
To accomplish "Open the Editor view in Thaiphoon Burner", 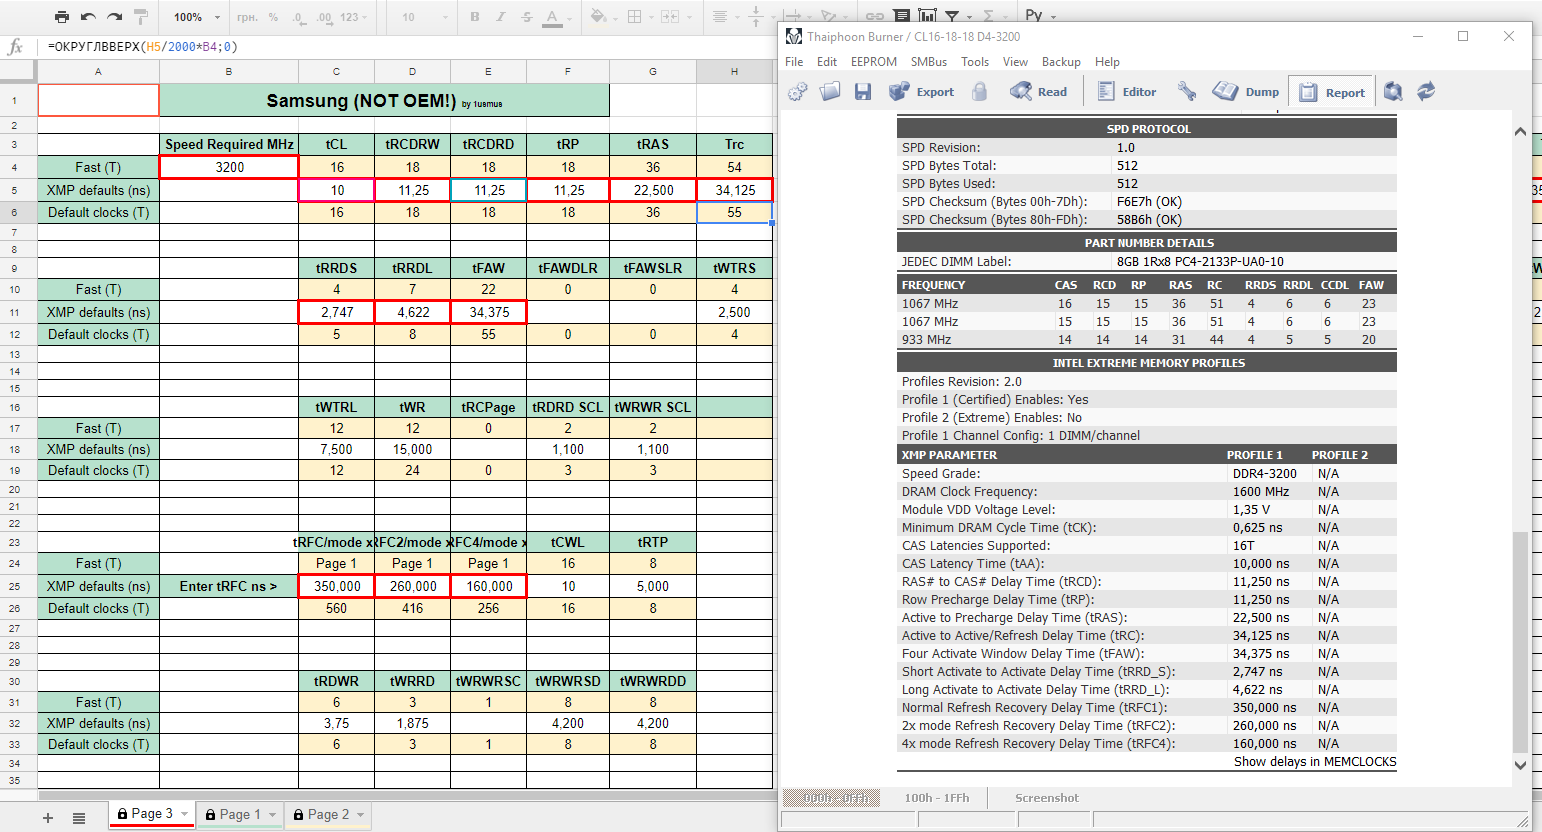I will [x=1127, y=92].
